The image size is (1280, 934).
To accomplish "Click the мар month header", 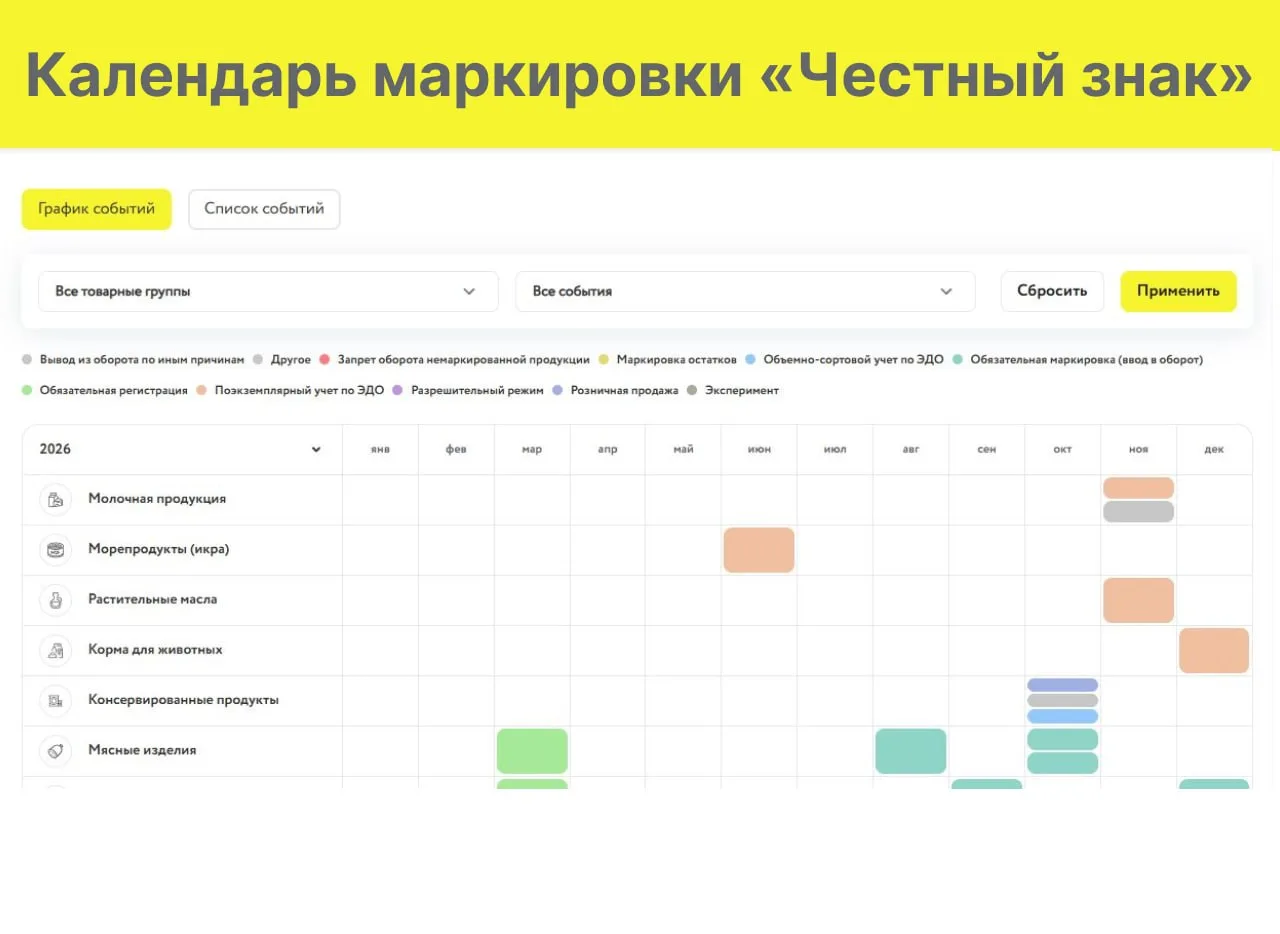I will click(x=532, y=449).
